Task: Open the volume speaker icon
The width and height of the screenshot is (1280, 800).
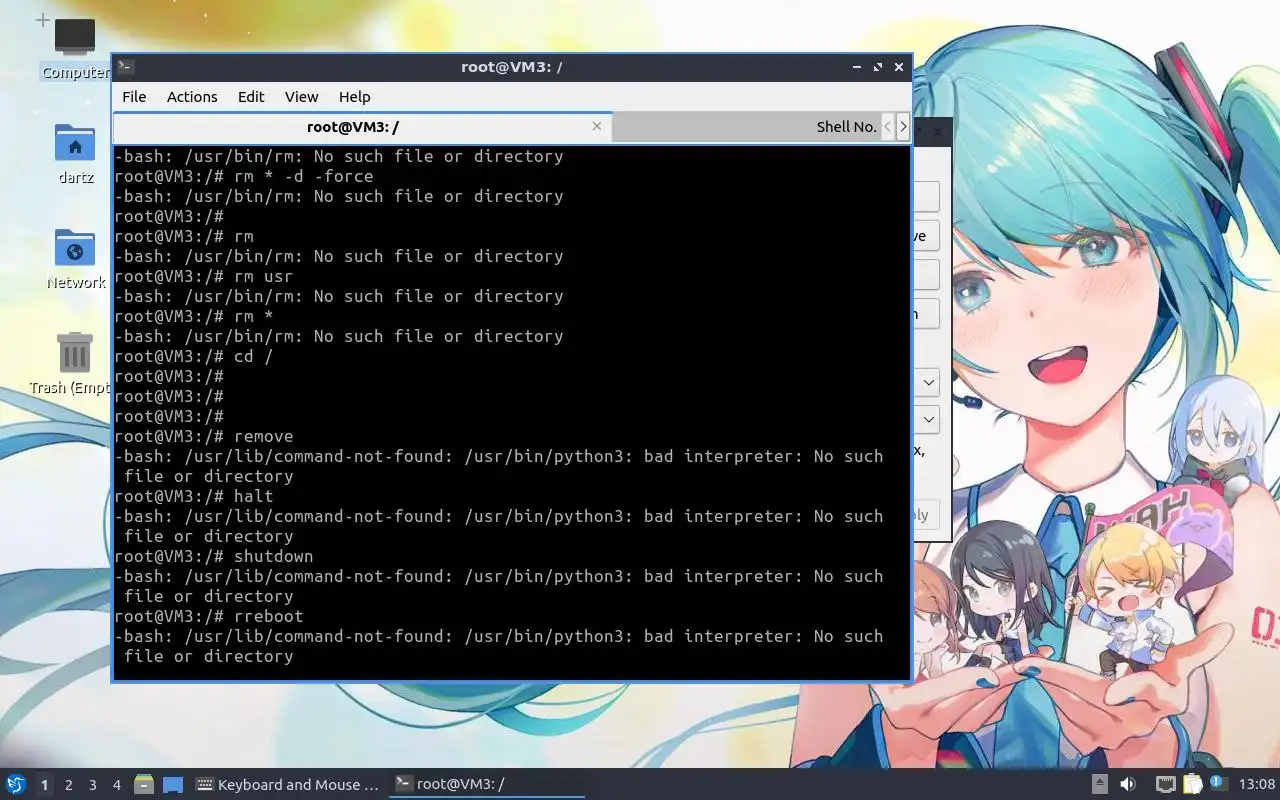Action: coord(1128,784)
